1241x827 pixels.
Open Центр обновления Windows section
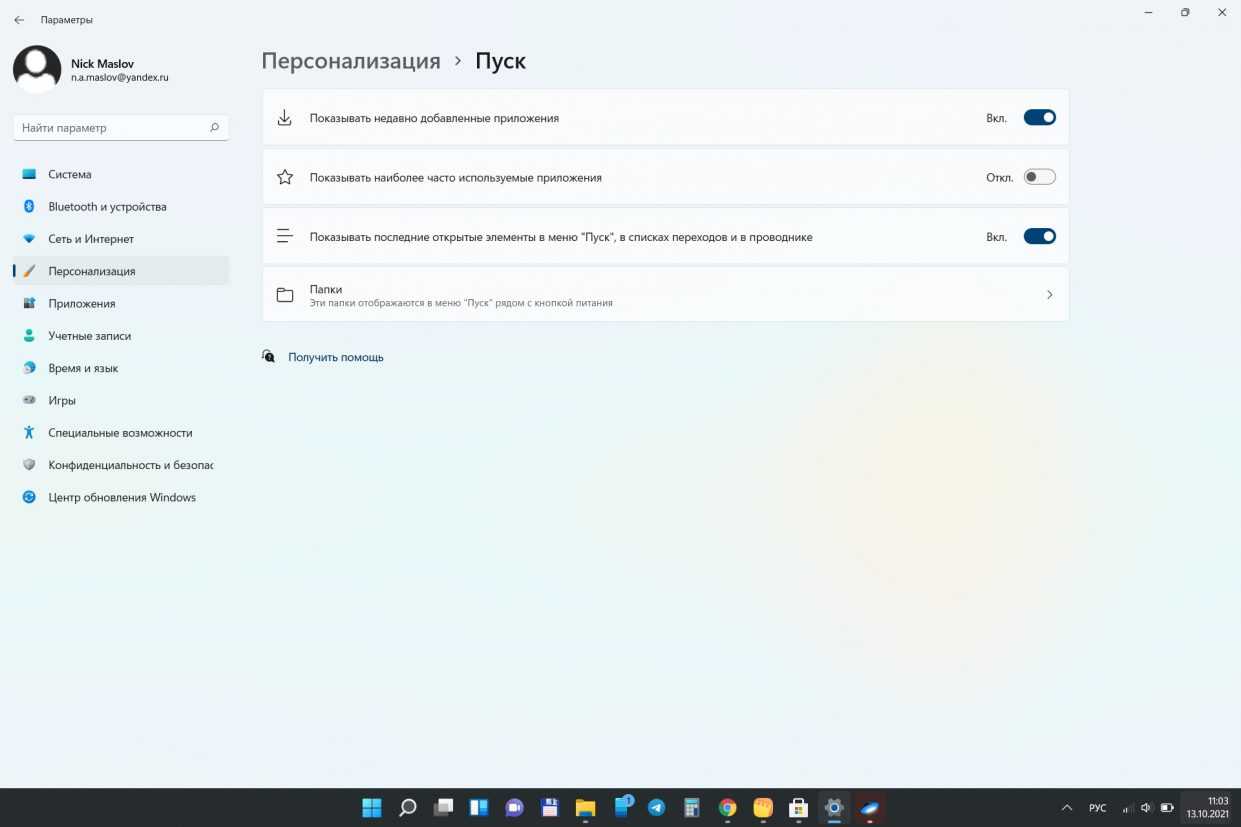[121, 497]
